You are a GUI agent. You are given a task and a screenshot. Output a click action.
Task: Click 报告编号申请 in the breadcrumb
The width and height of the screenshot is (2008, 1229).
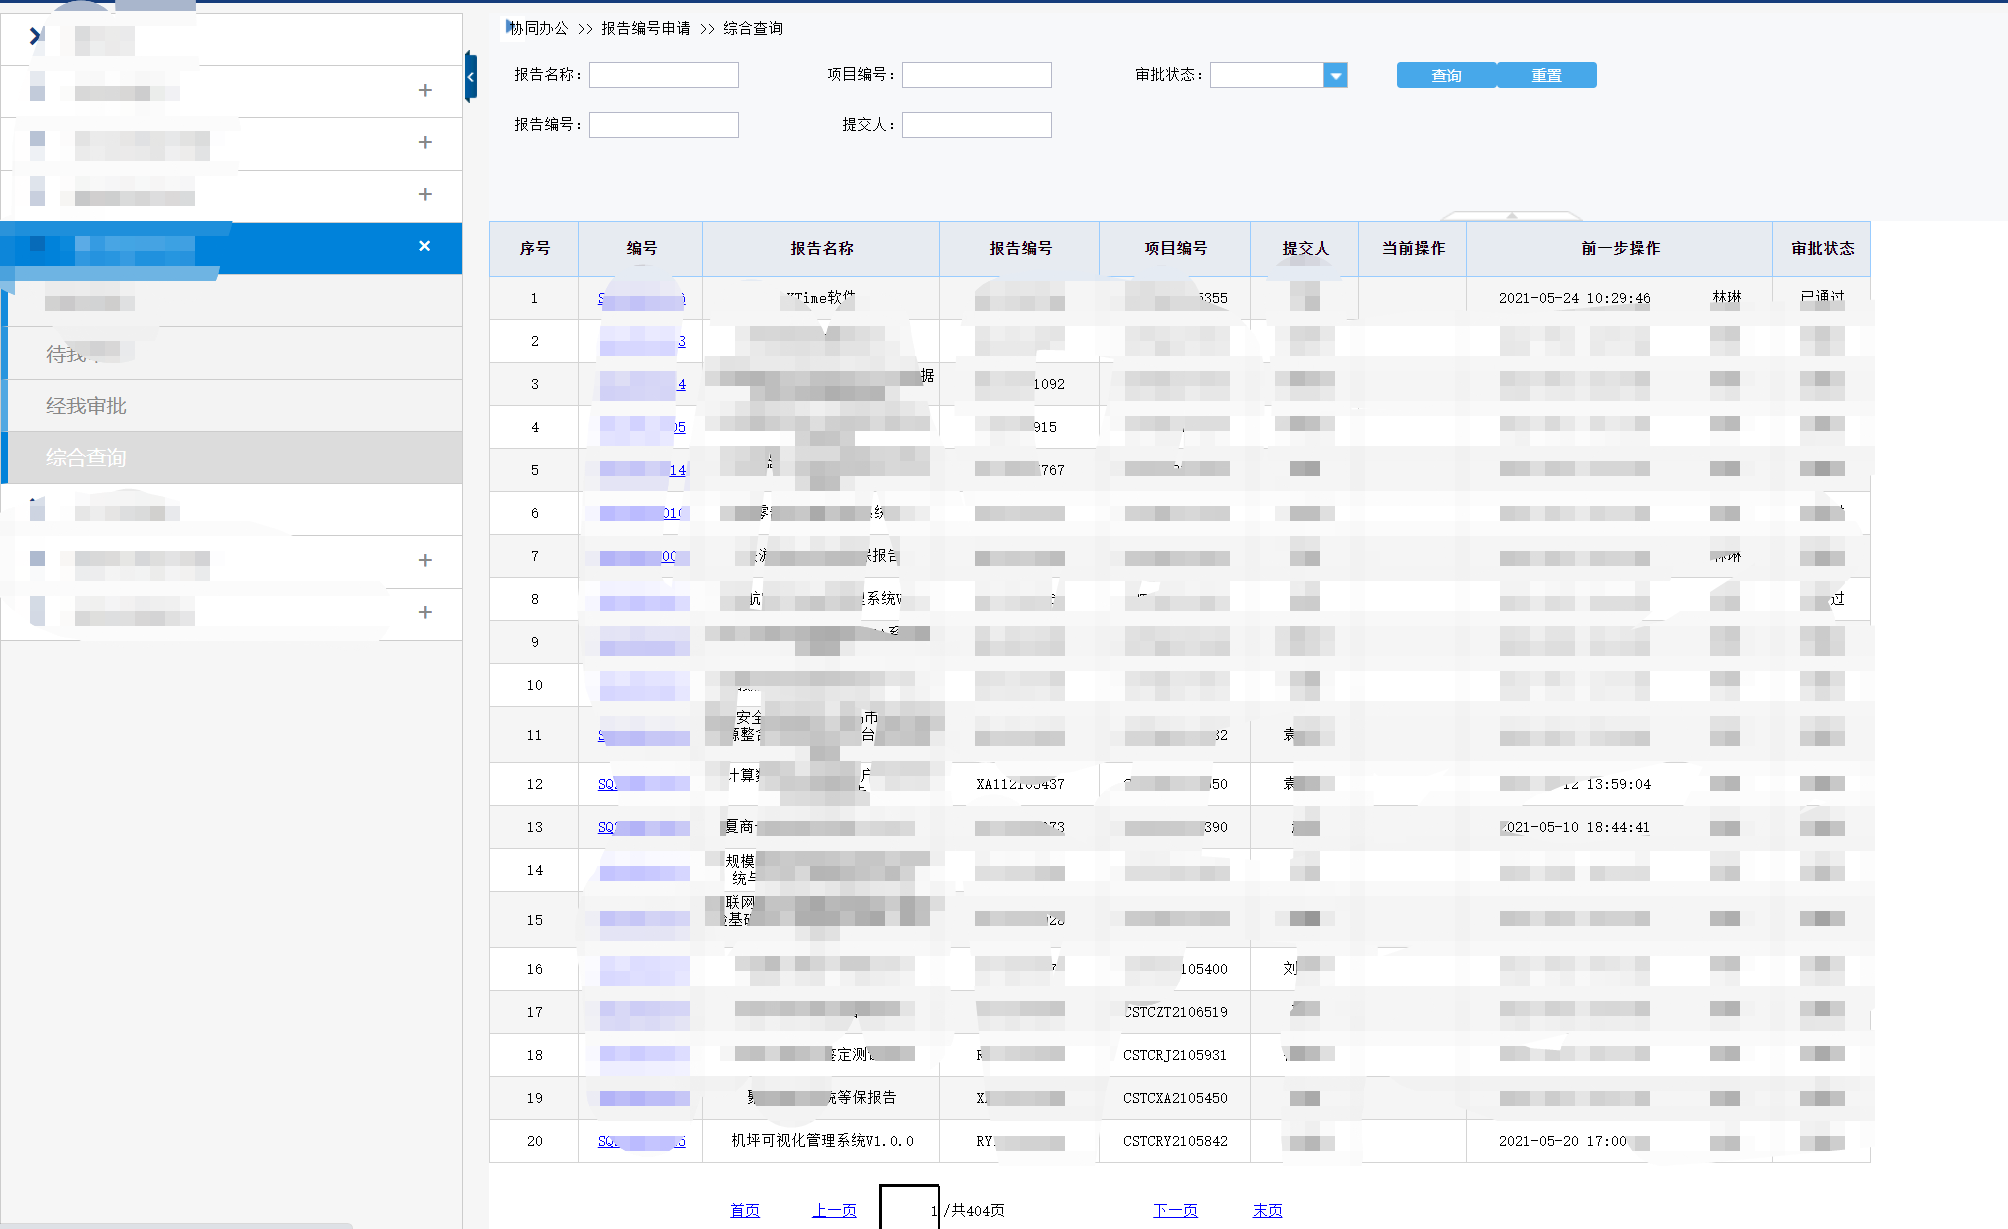(x=646, y=28)
